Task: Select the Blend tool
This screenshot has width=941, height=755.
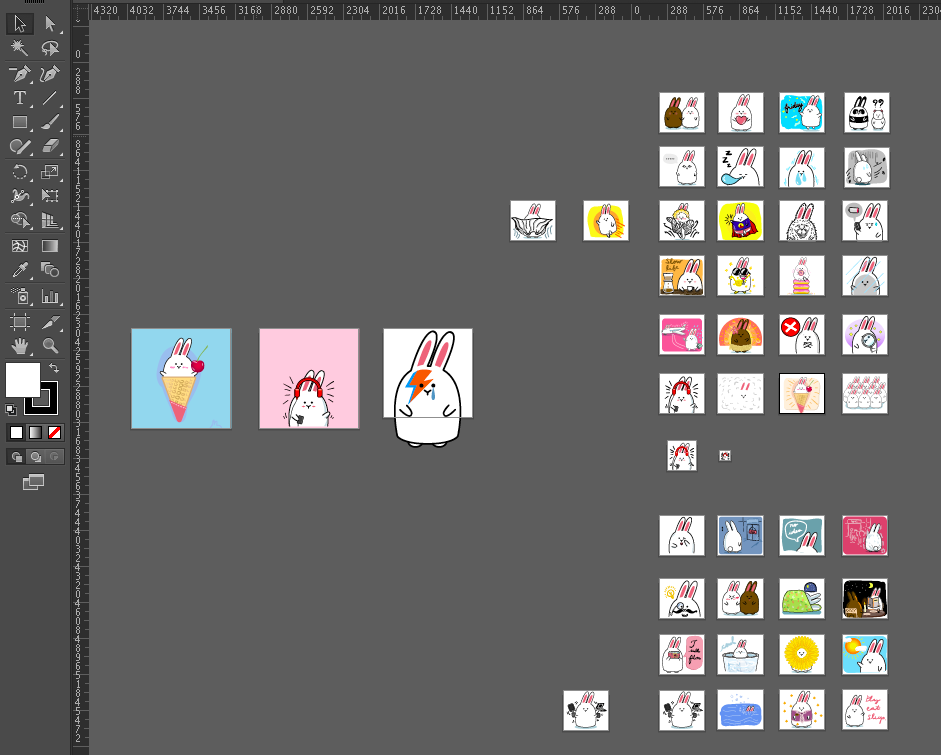Action: pyautogui.click(x=50, y=271)
